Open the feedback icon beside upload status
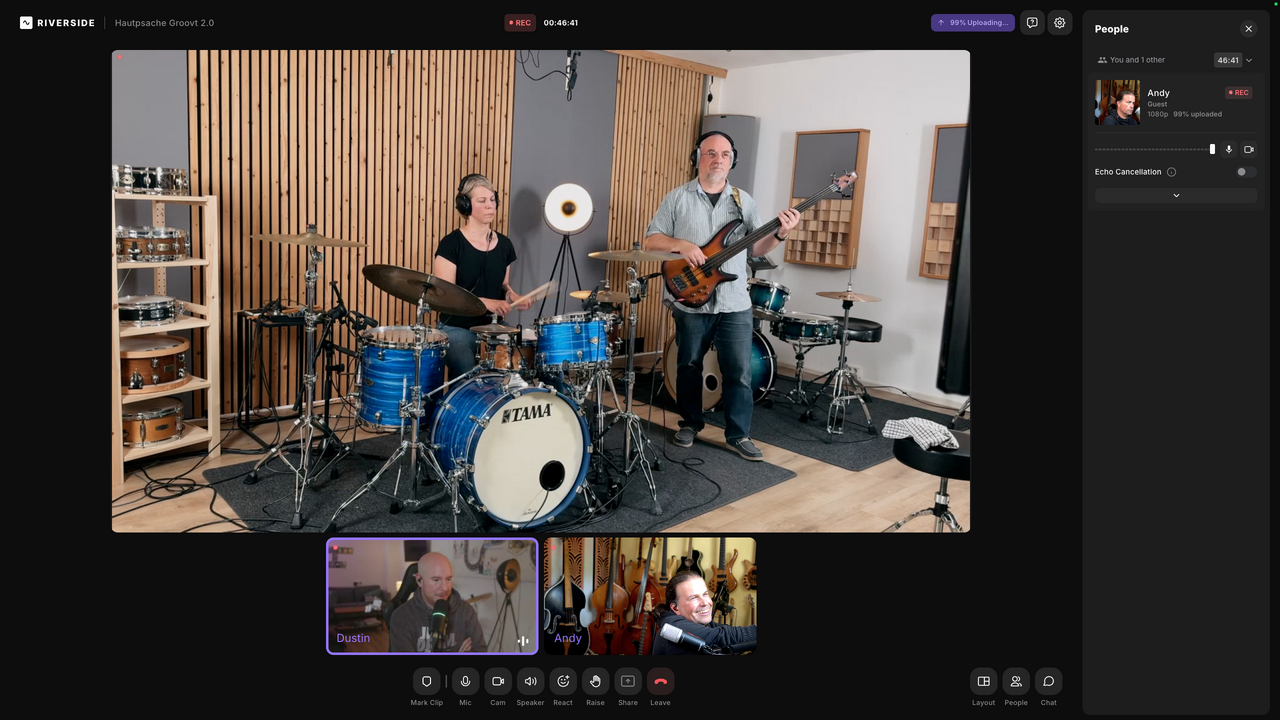The height and width of the screenshot is (720, 1280). click(x=1032, y=22)
